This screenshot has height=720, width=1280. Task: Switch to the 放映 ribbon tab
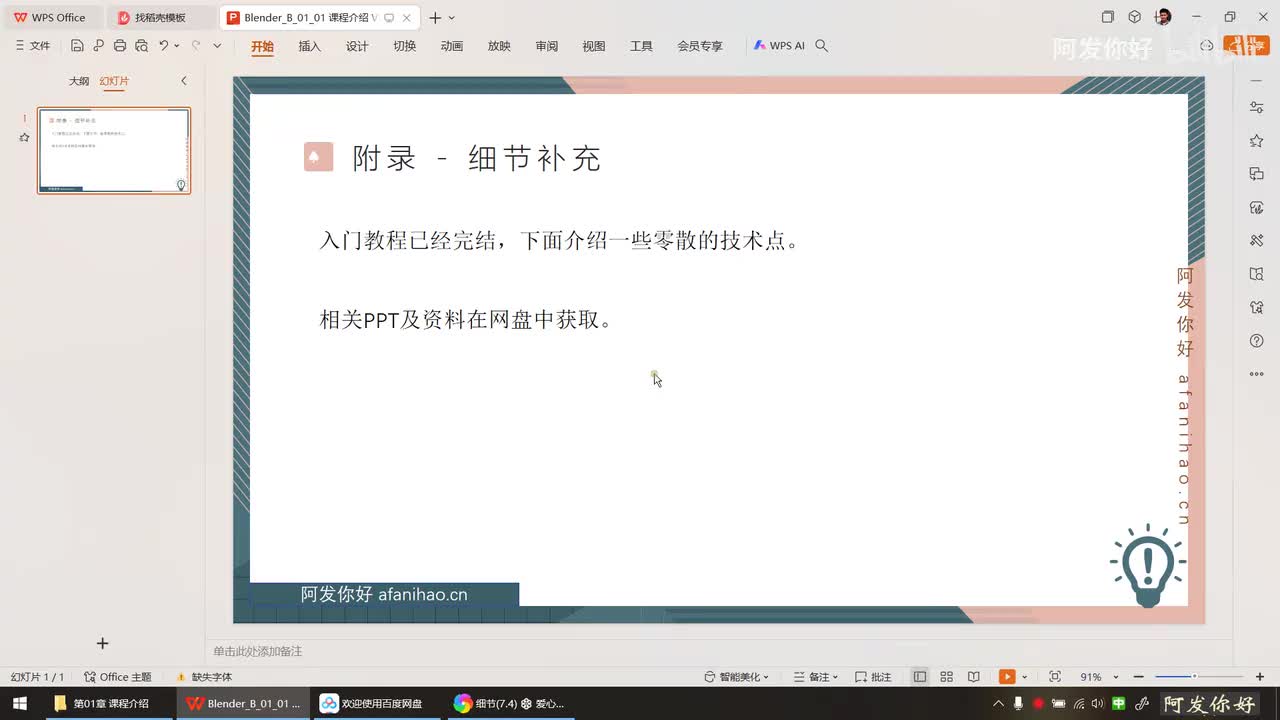[x=499, y=46]
